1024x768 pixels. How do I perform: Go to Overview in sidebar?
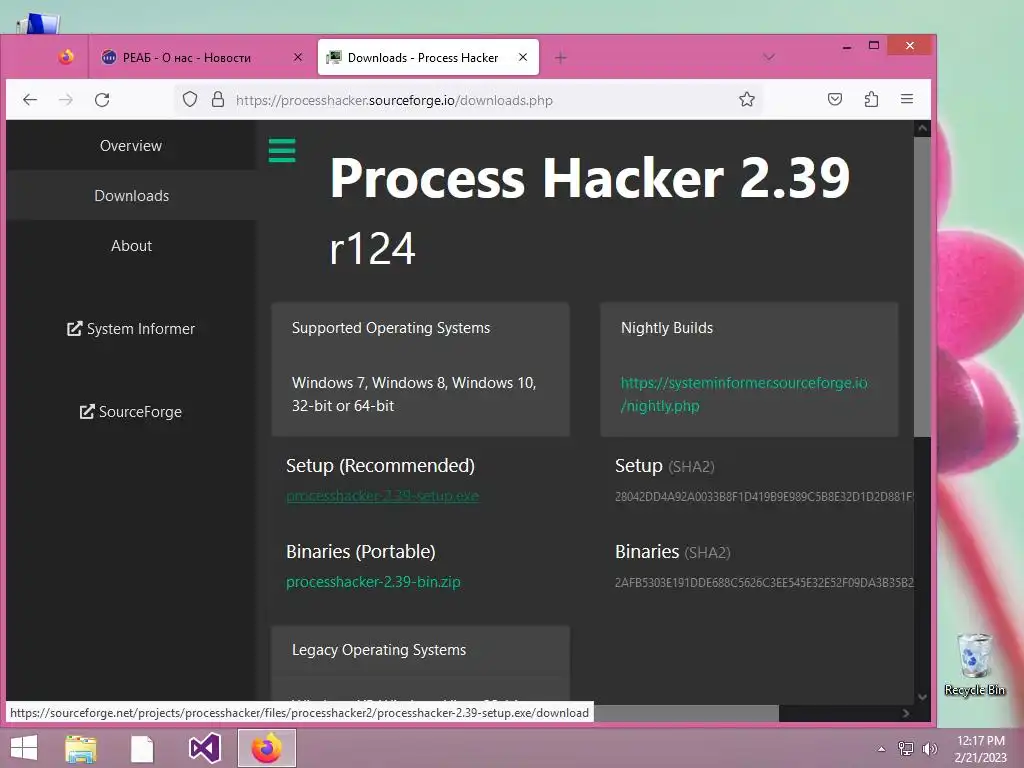coord(131,146)
